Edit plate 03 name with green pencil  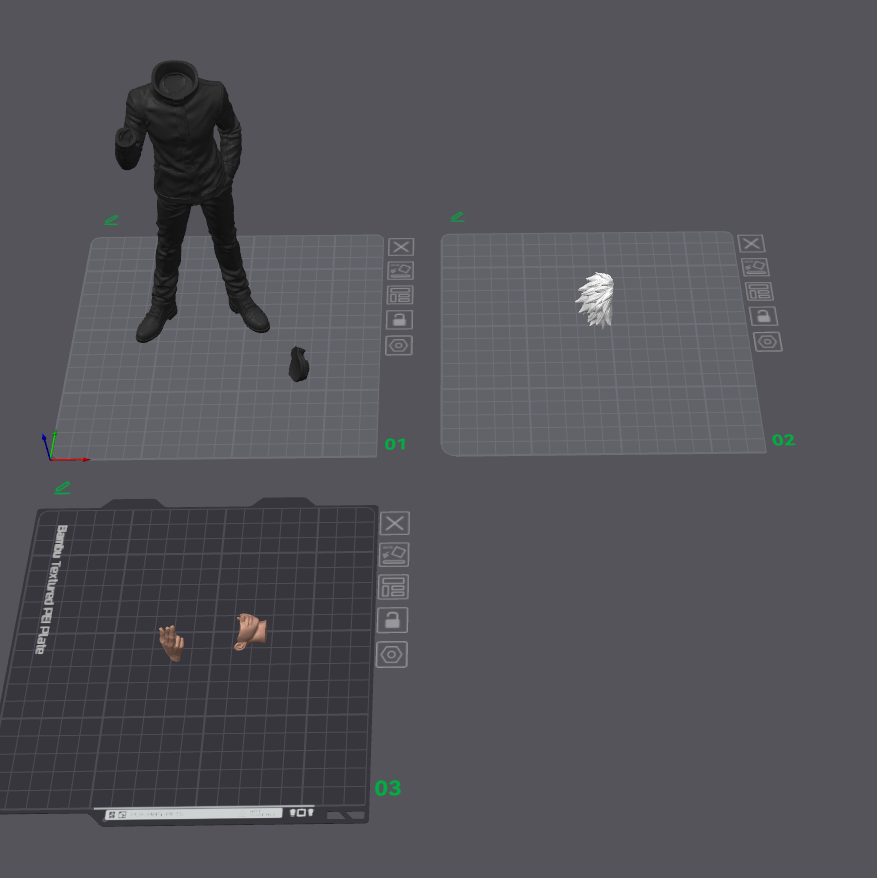click(x=62, y=488)
